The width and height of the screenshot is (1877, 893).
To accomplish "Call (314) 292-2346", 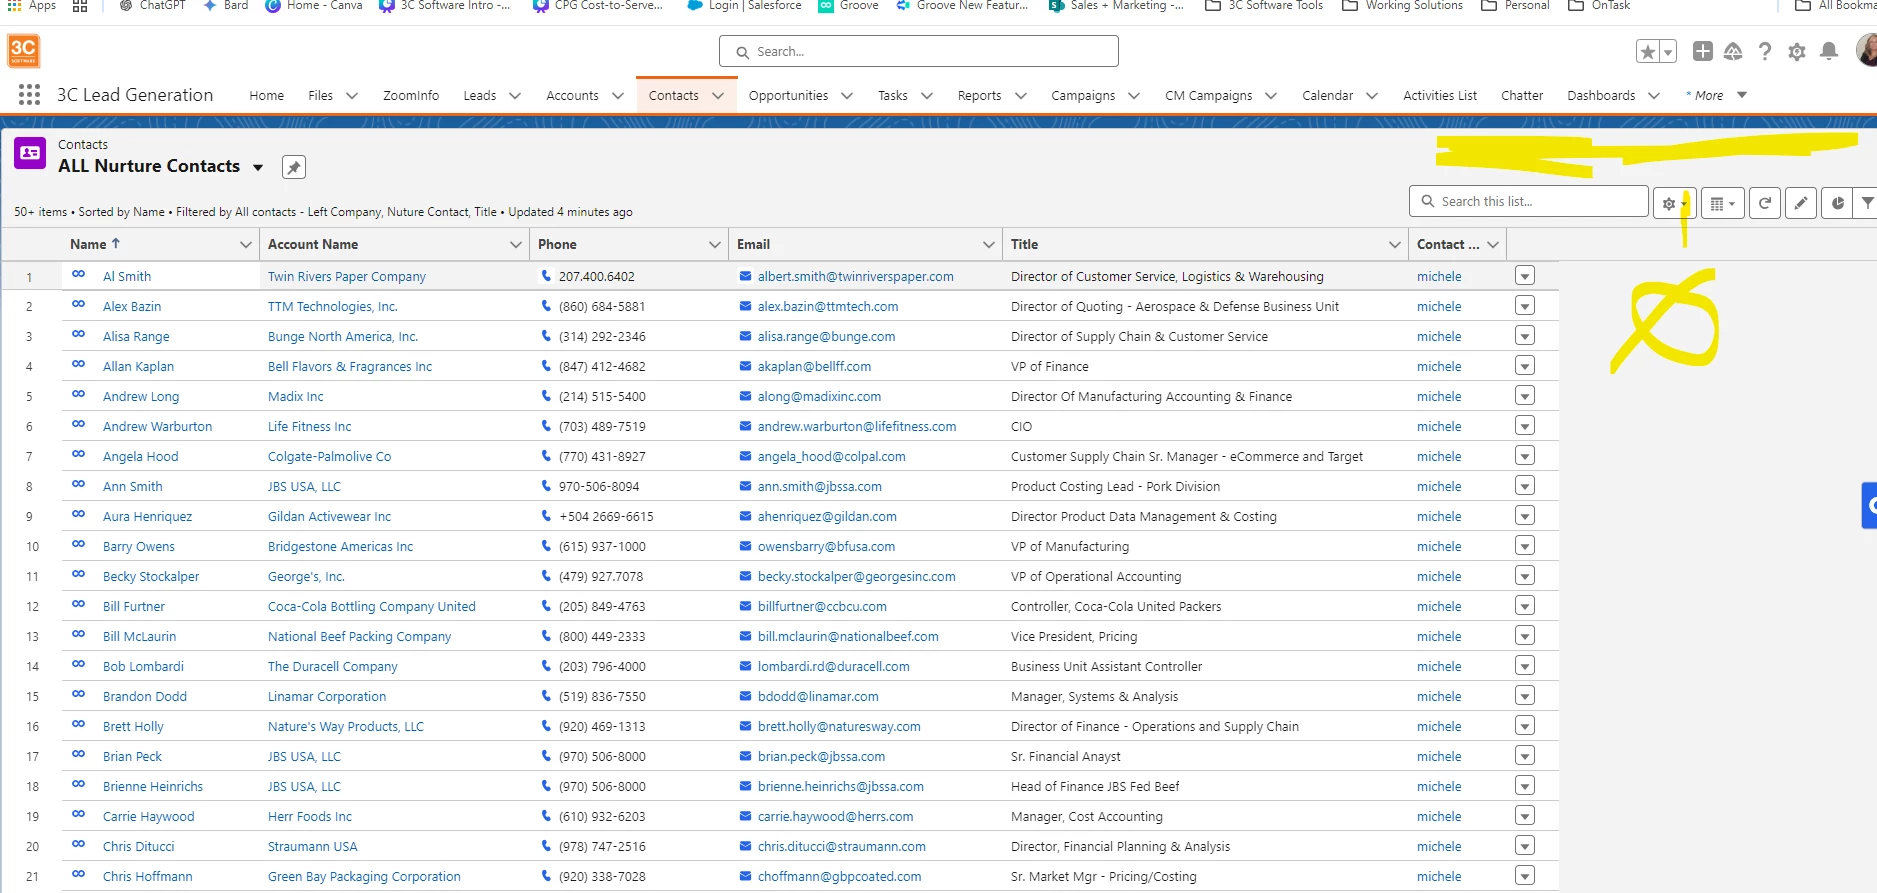I will (x=602, y=336).
